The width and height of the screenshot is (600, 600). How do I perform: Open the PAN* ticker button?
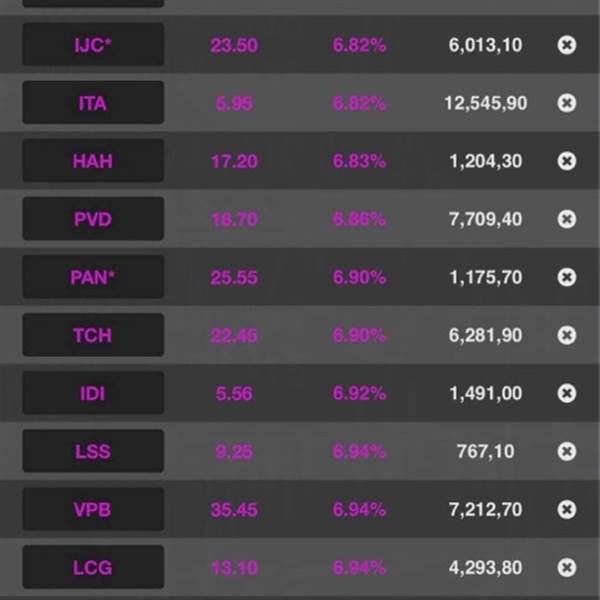tap(93, 277)
